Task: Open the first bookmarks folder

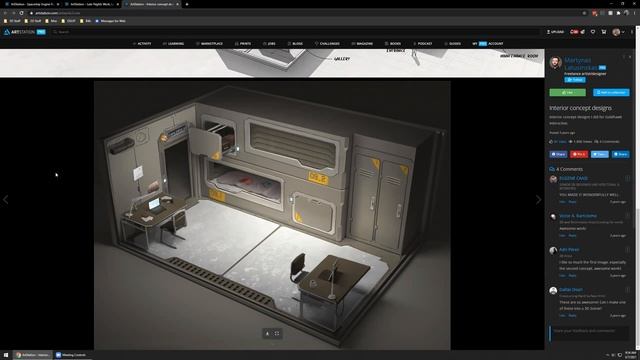Action: 12,21
